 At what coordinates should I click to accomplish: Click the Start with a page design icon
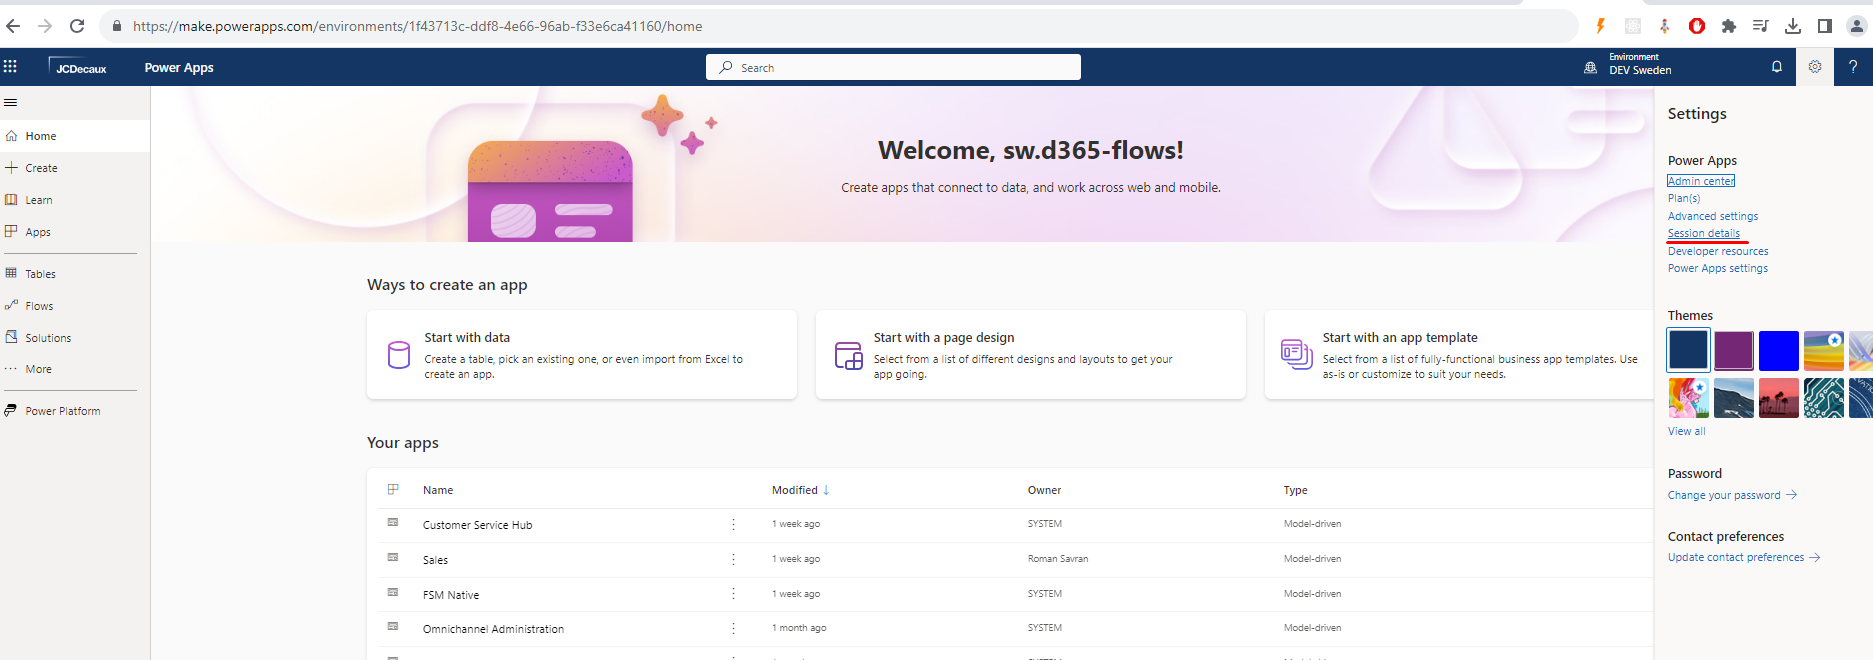coord(848,355)
